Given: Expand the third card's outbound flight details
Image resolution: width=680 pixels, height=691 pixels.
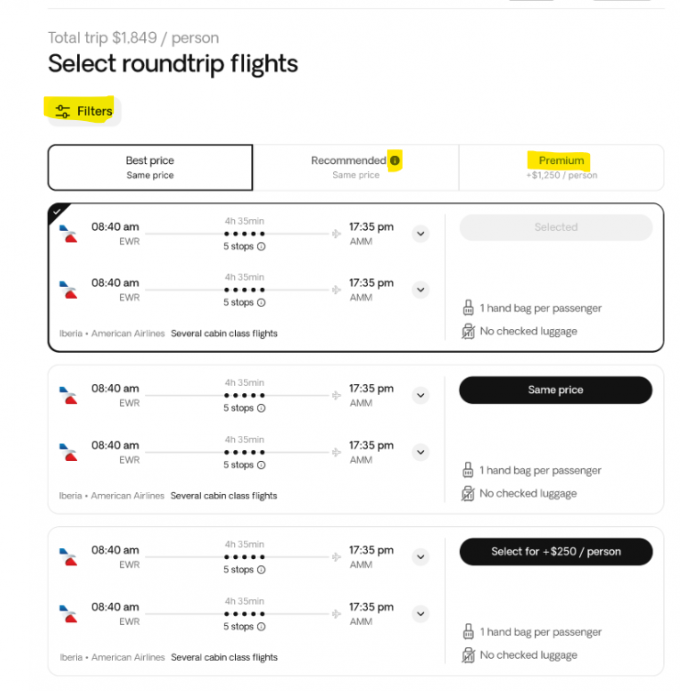Looking at the screenshot, I should point(421,557).
